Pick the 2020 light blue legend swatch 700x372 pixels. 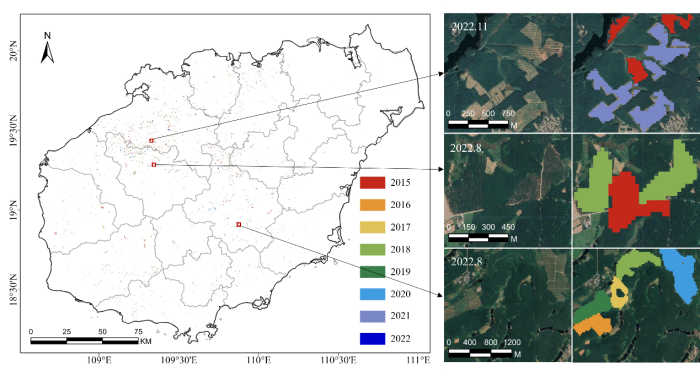[372, 294]
